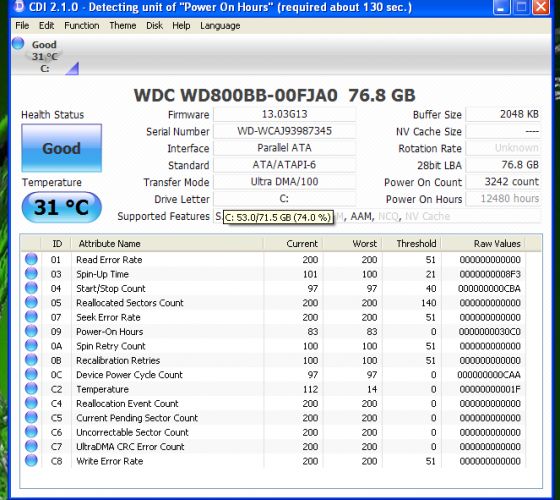Image resolution: width=560 pixels, height=500 pixels.
Task: Click the Threshold column header
Action: tap(412, 244)
